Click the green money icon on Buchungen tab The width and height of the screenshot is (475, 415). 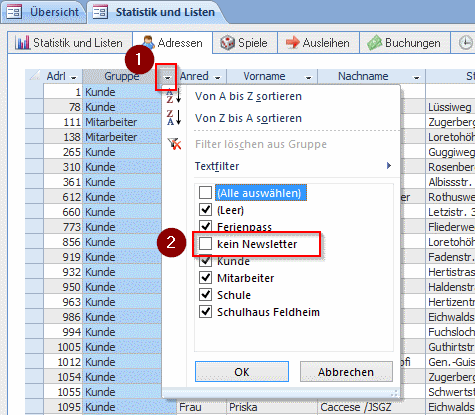point(374,43)
